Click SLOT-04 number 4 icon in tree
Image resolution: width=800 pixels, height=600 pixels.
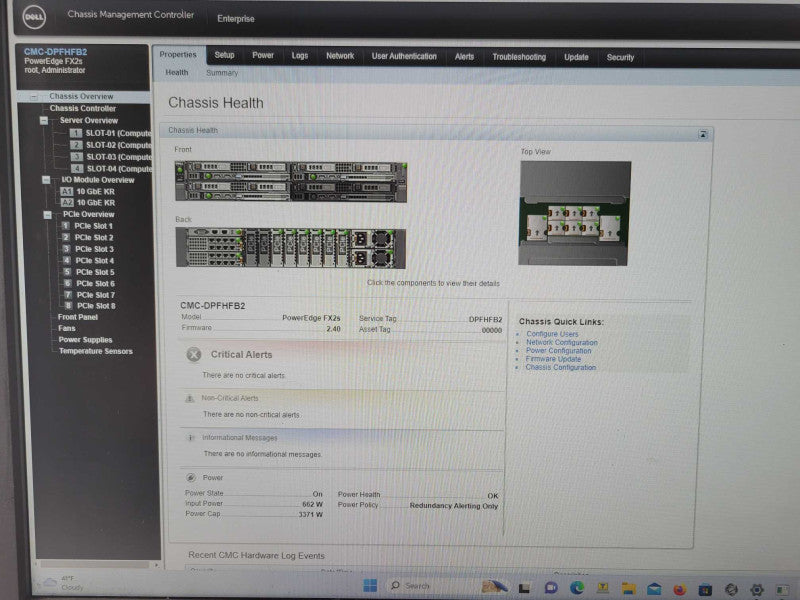[77, 168]
